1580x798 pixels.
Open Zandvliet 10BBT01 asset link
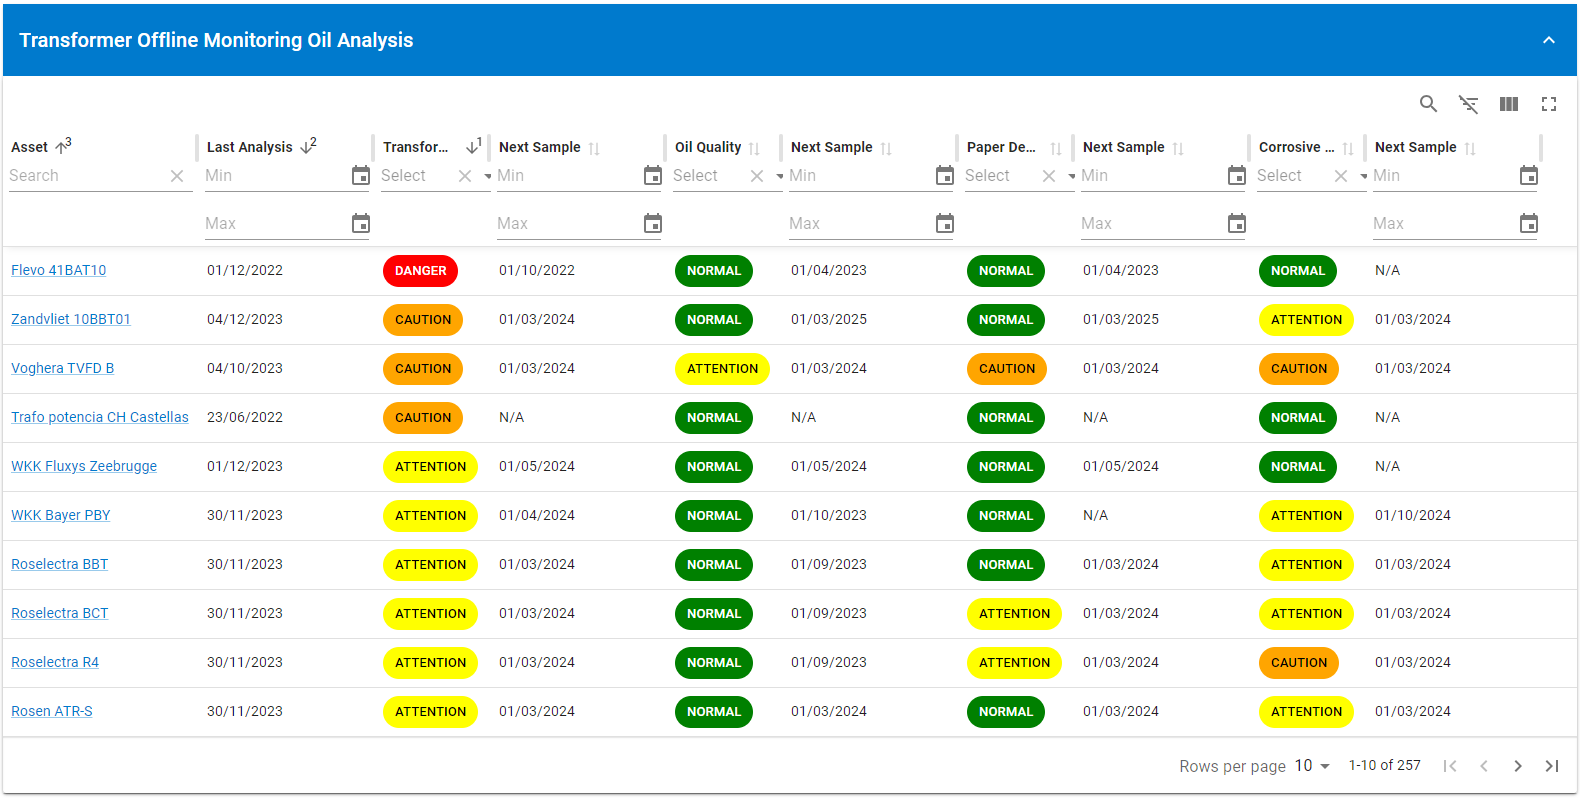point(71,320)
